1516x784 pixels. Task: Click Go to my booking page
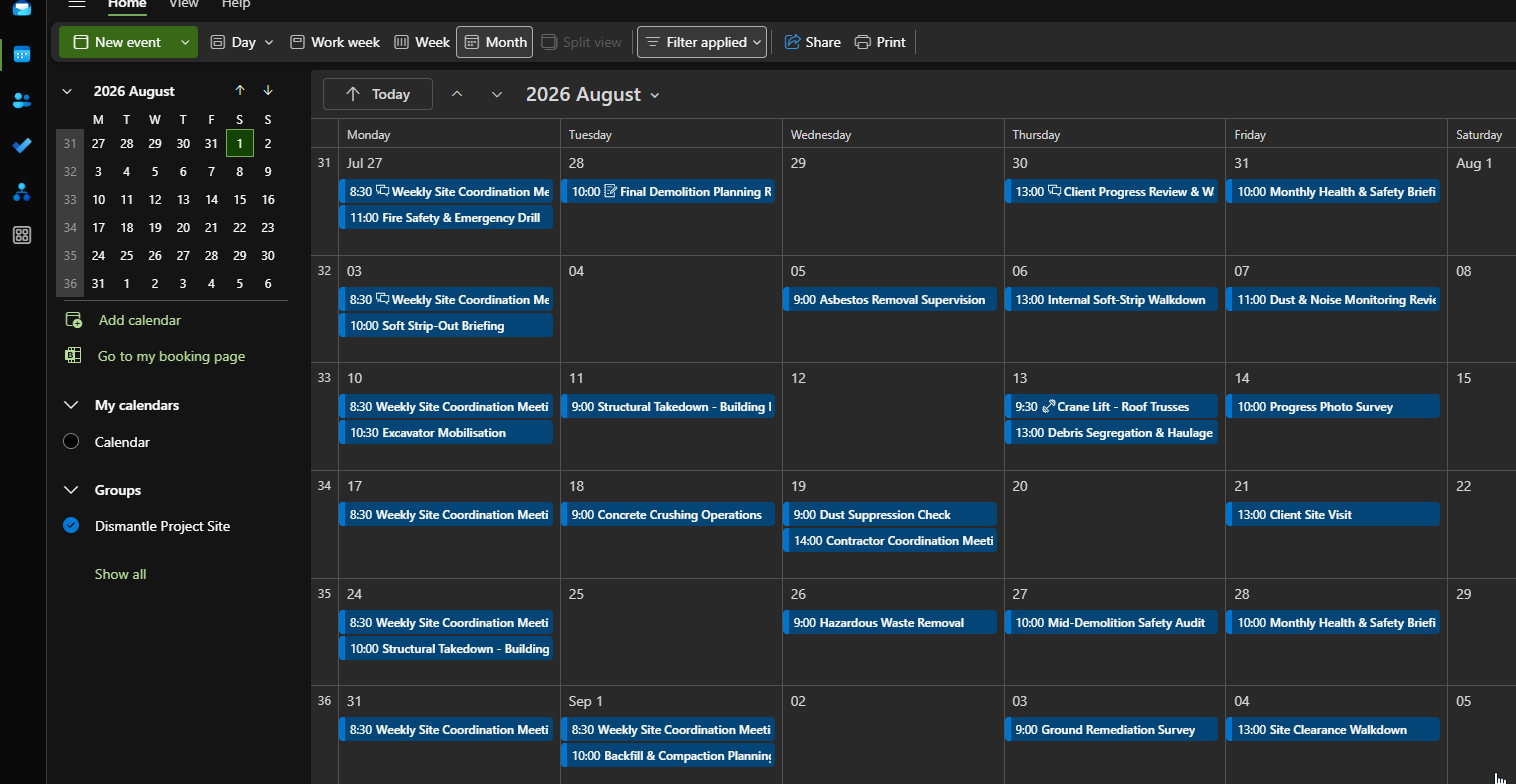(171, 356)
